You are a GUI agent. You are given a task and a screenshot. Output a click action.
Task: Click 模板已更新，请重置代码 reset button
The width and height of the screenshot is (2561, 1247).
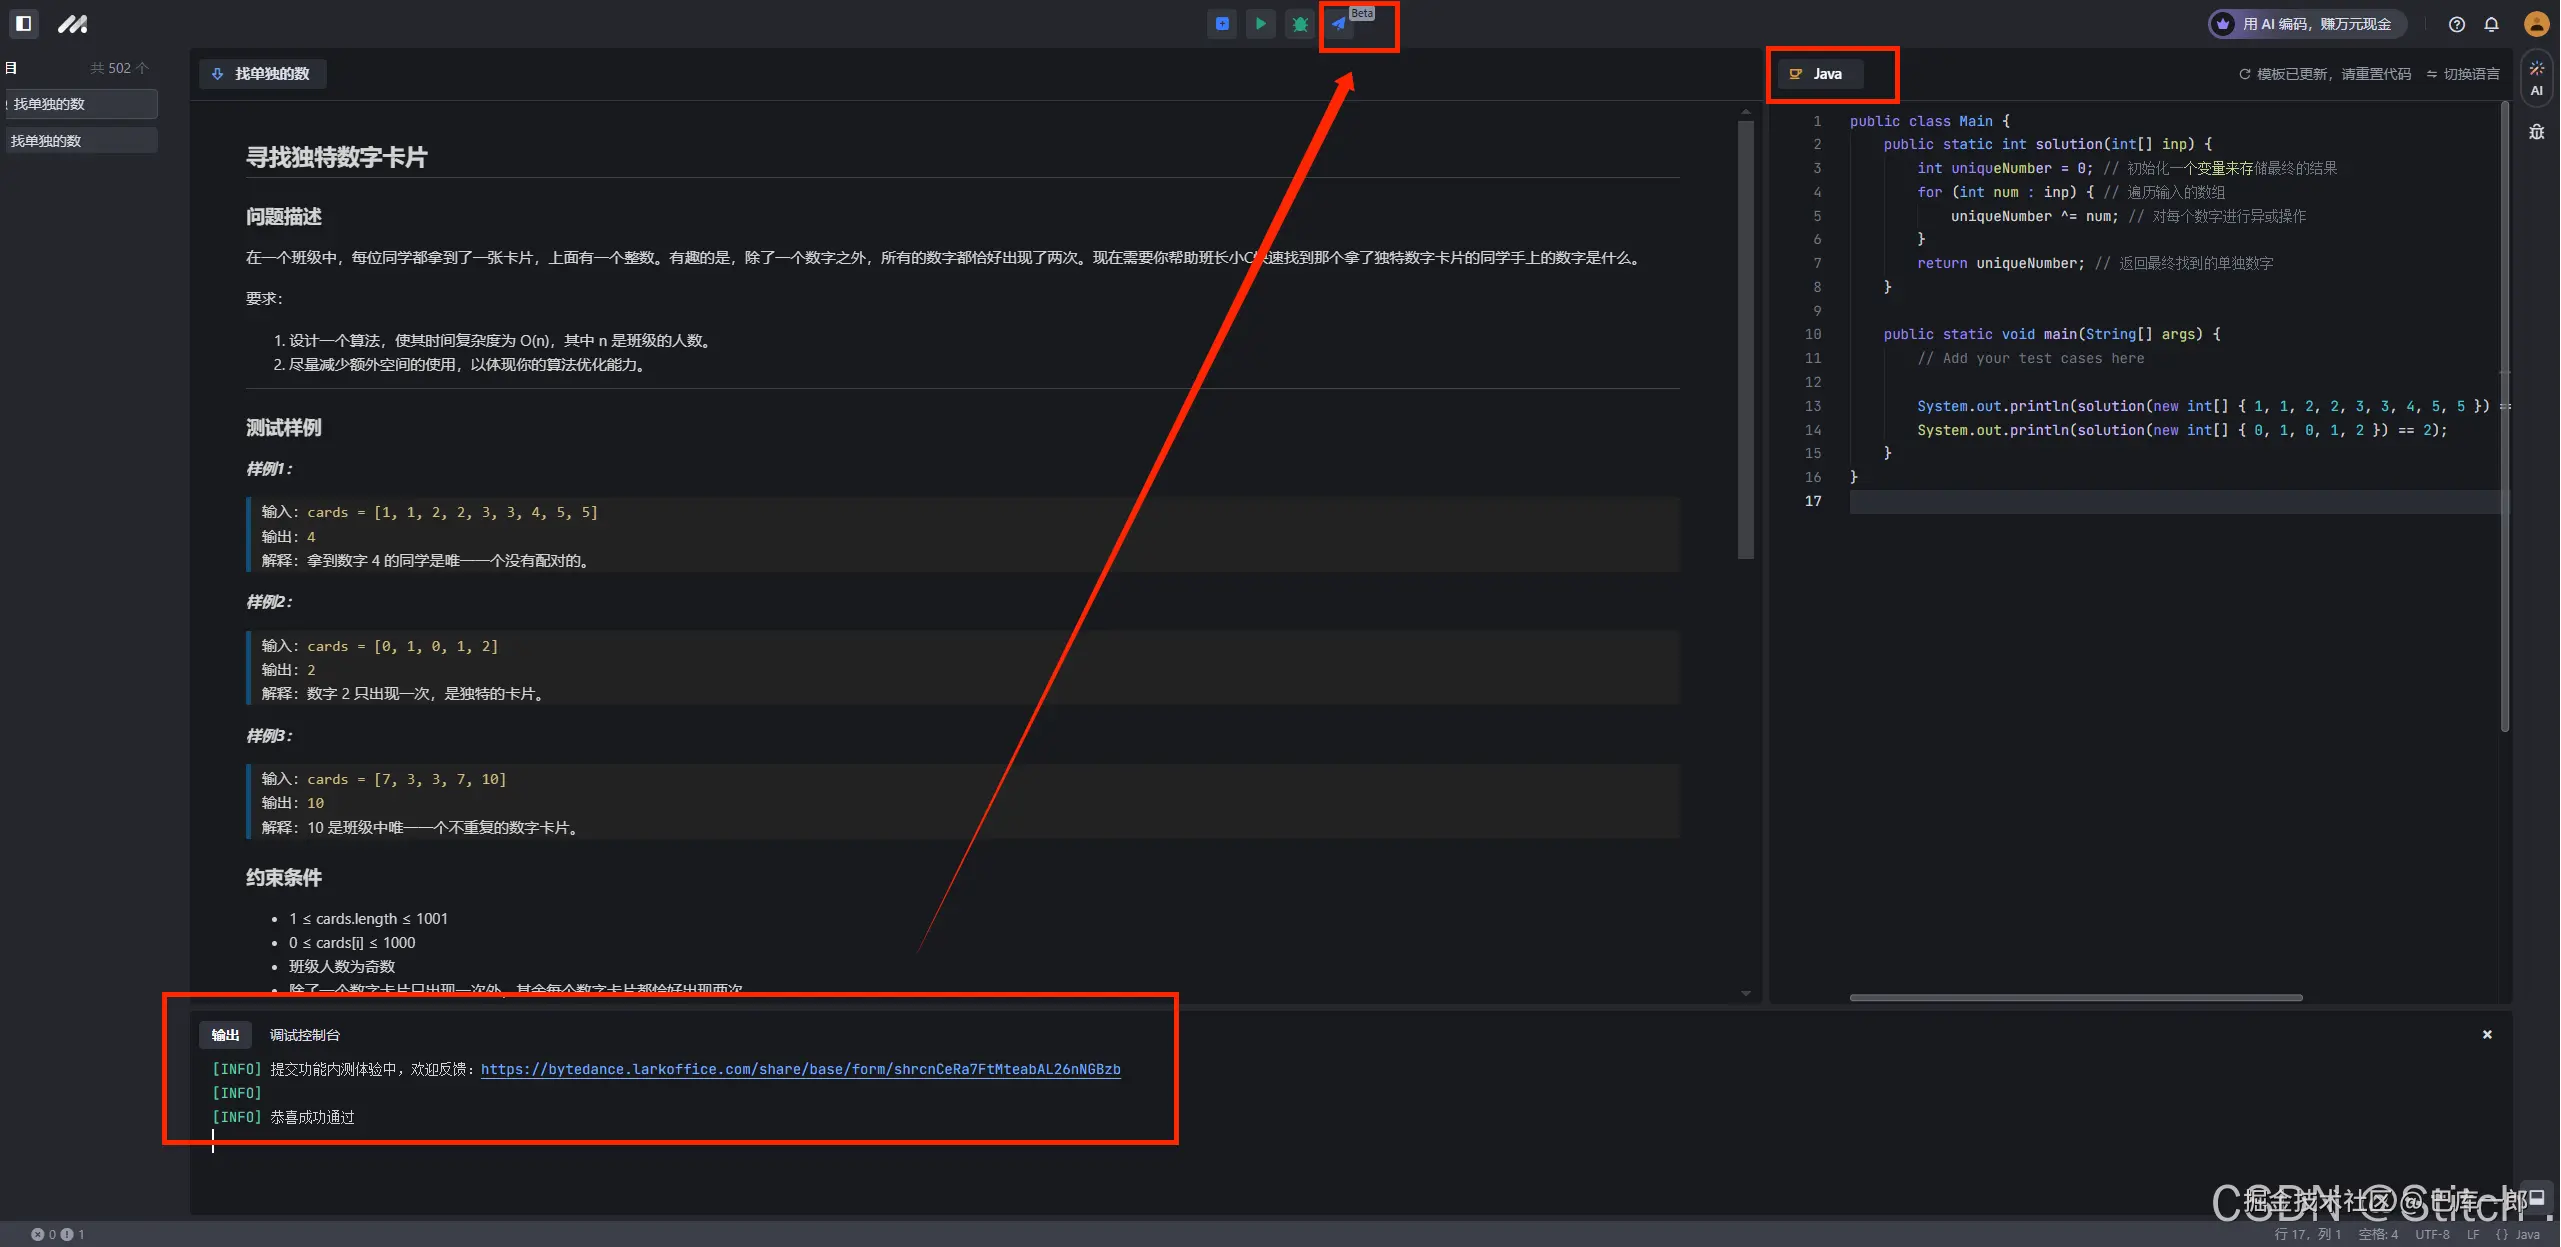coord(2324,74)
